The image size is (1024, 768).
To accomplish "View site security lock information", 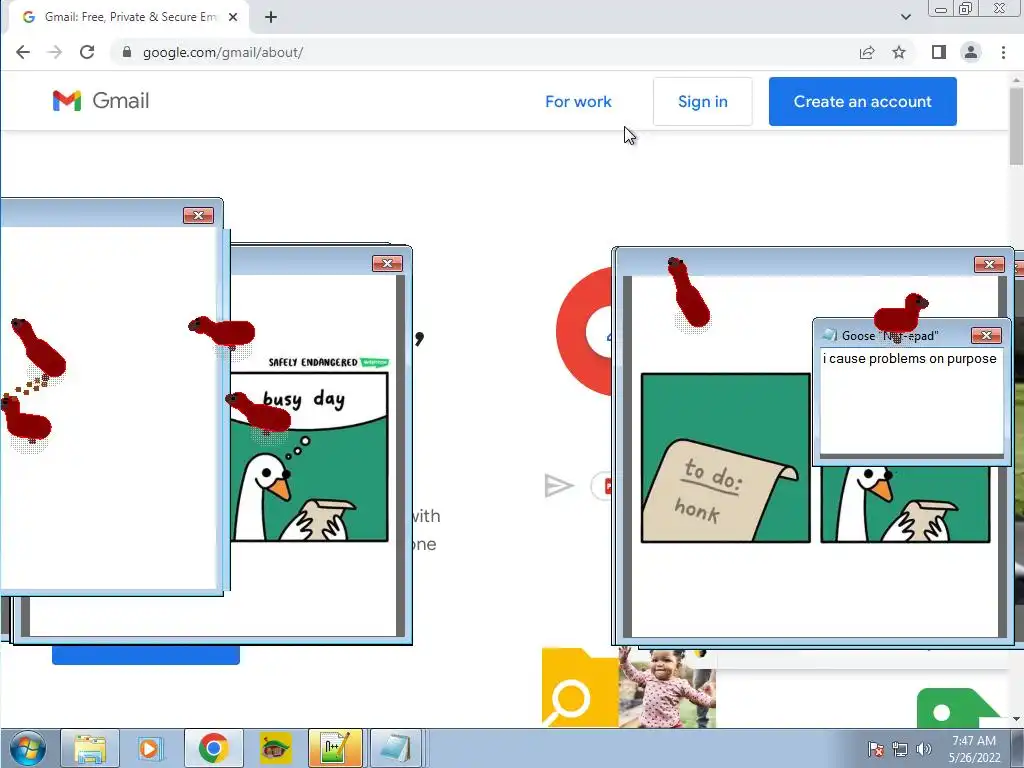I will pyautogui.click(x=127, y=52).
